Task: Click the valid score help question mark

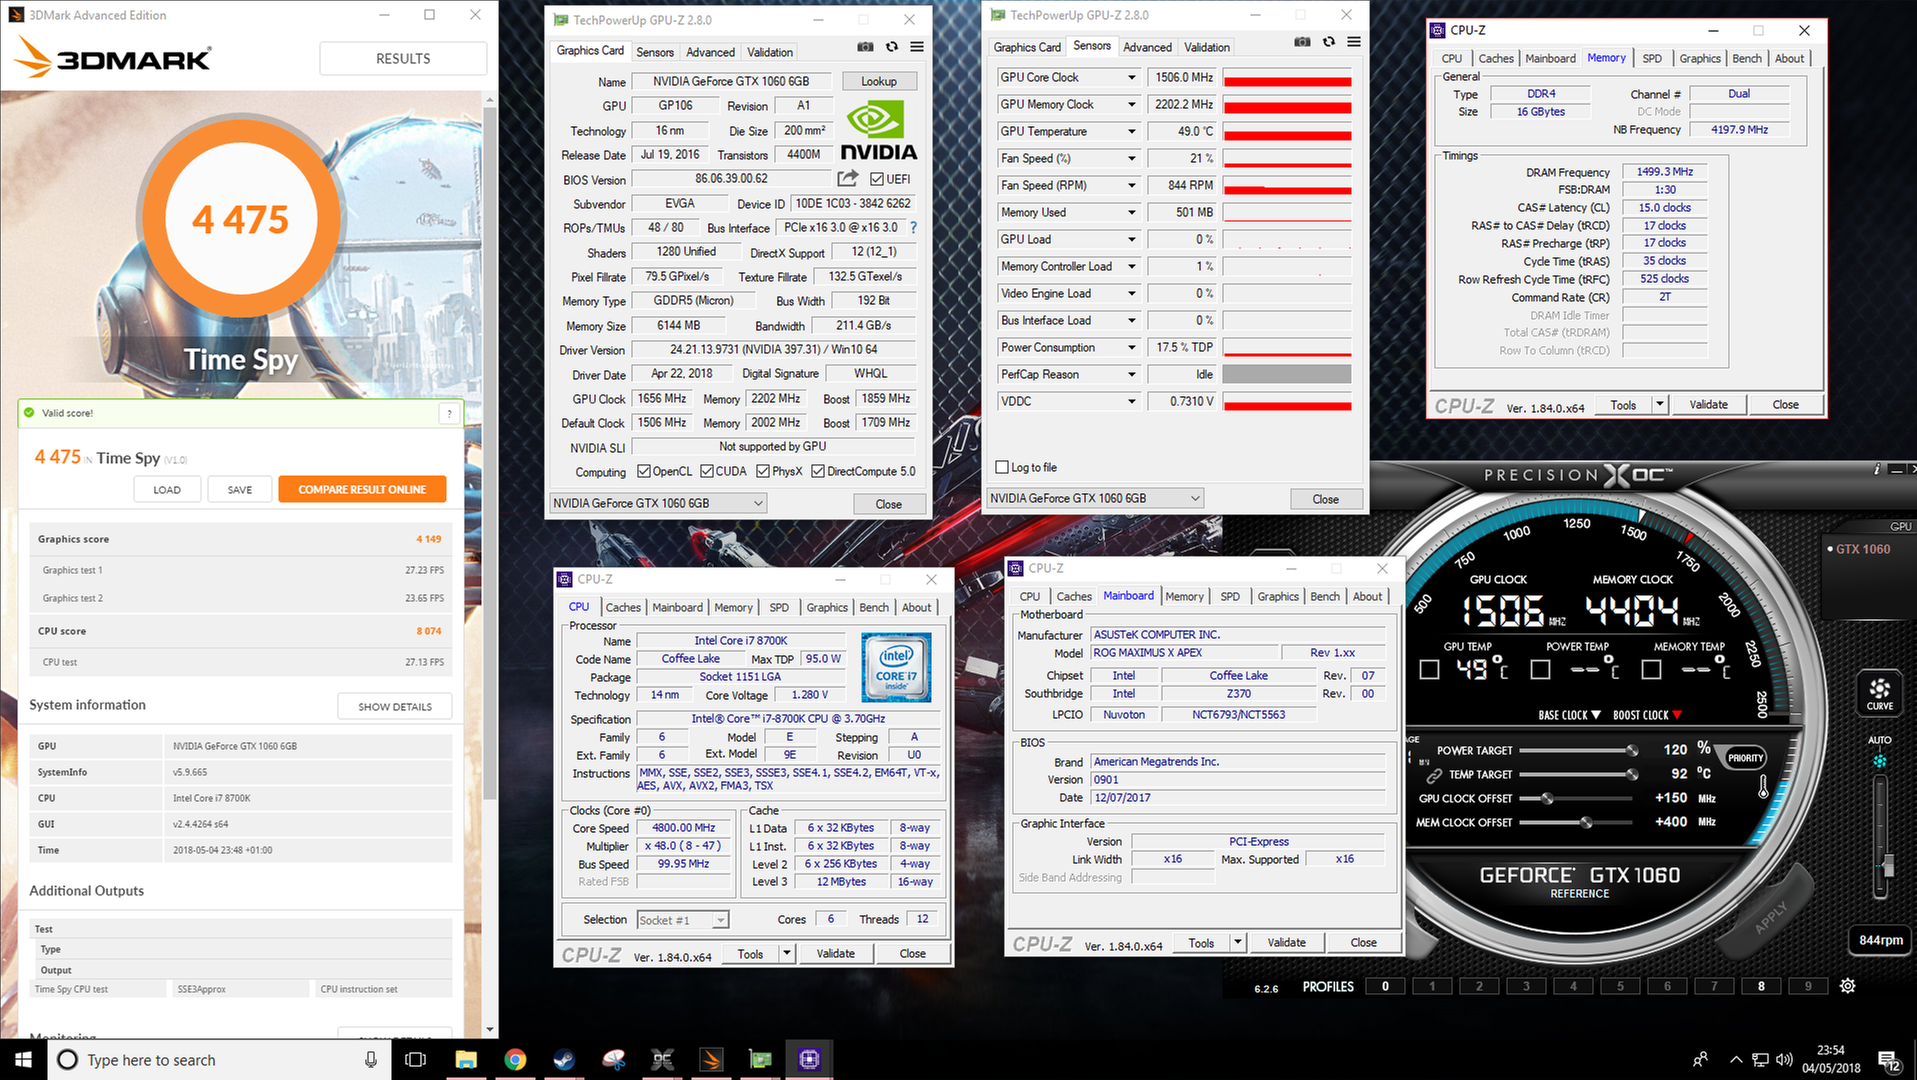Action: click(449, 413)
